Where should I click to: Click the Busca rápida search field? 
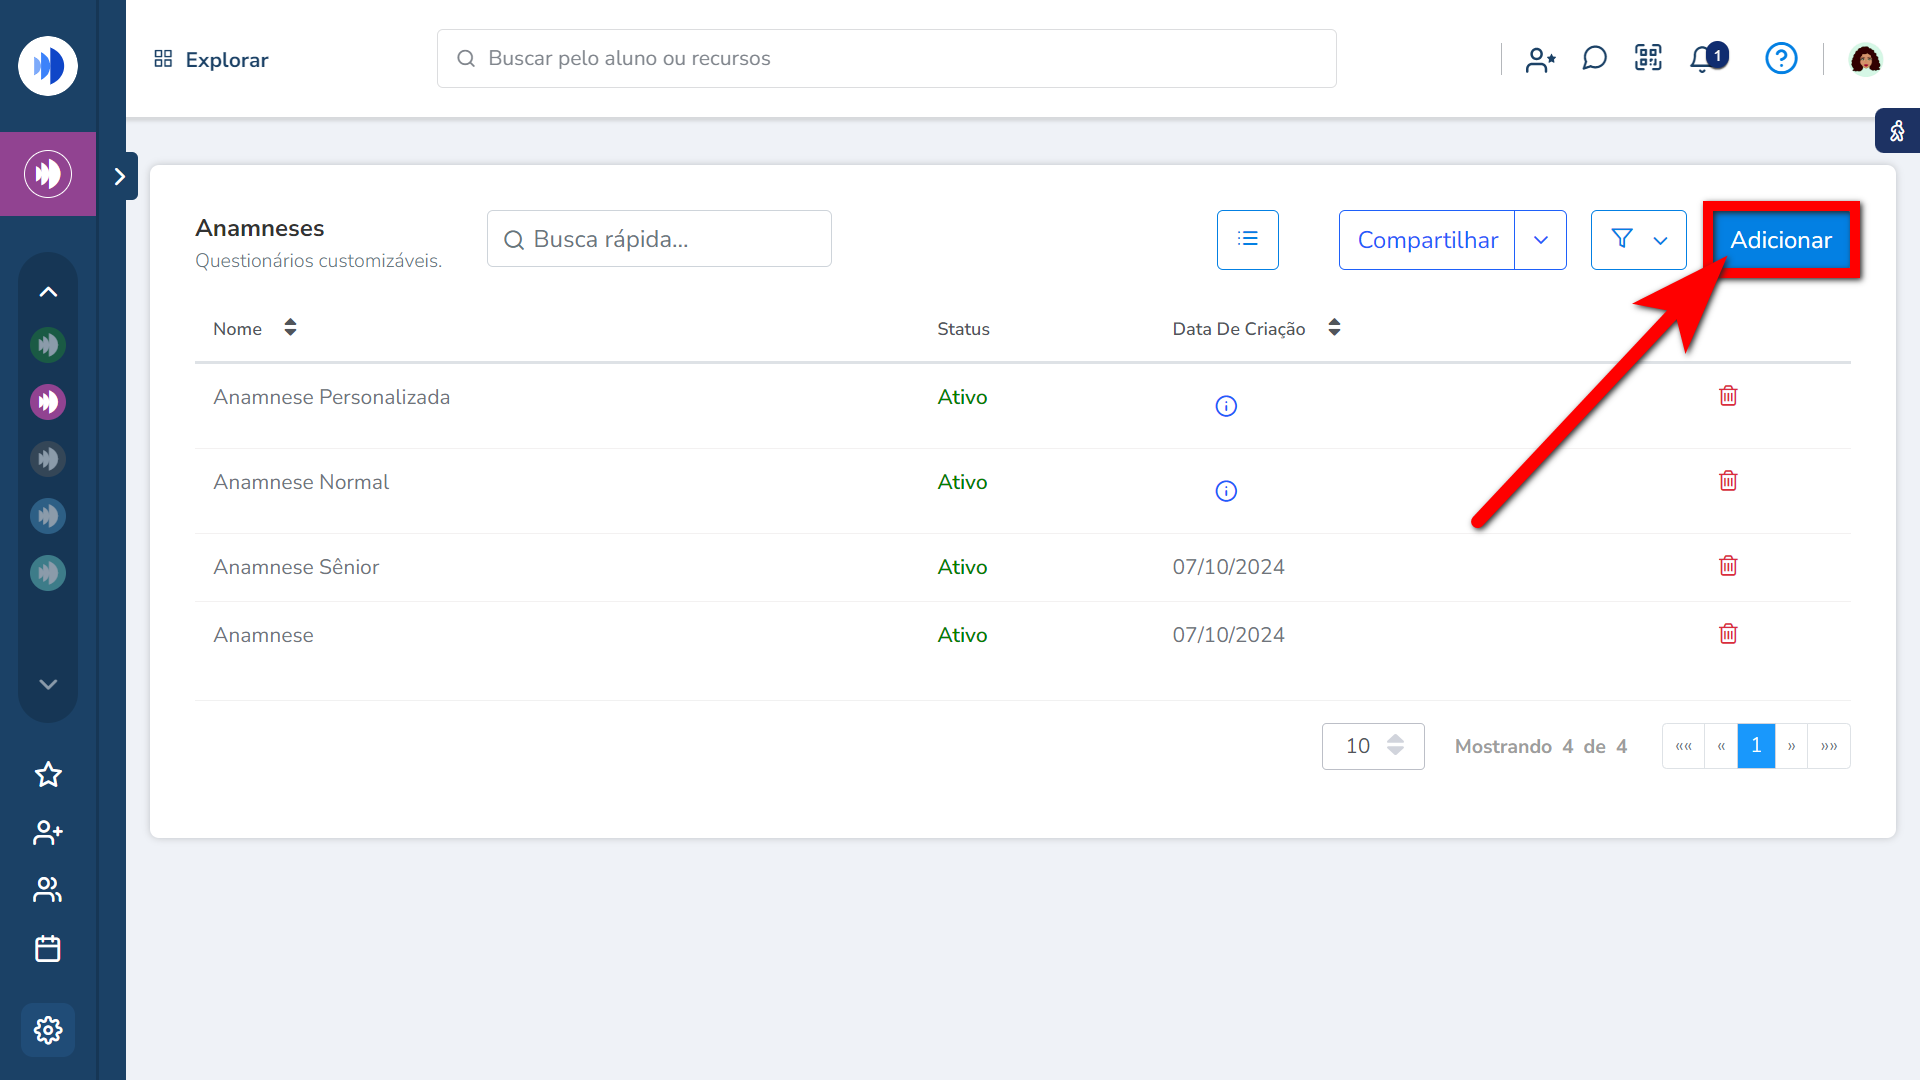(x=660, y=239)
